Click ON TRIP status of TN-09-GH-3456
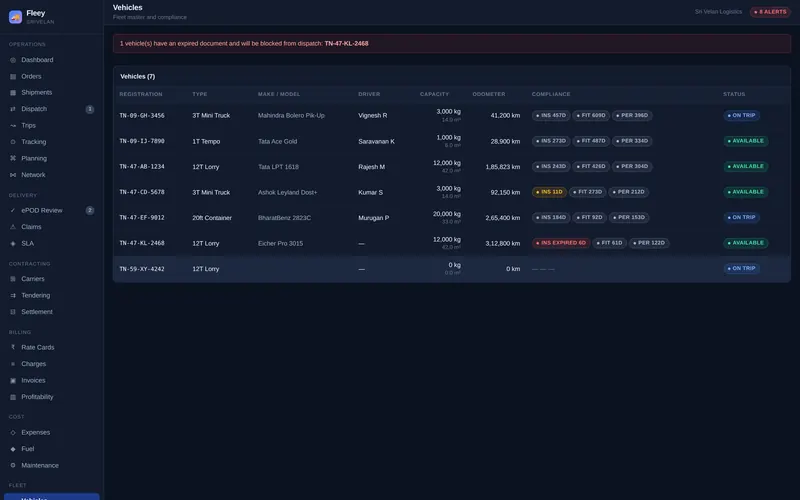The image size is (800, 500). [x=741, y=115]
